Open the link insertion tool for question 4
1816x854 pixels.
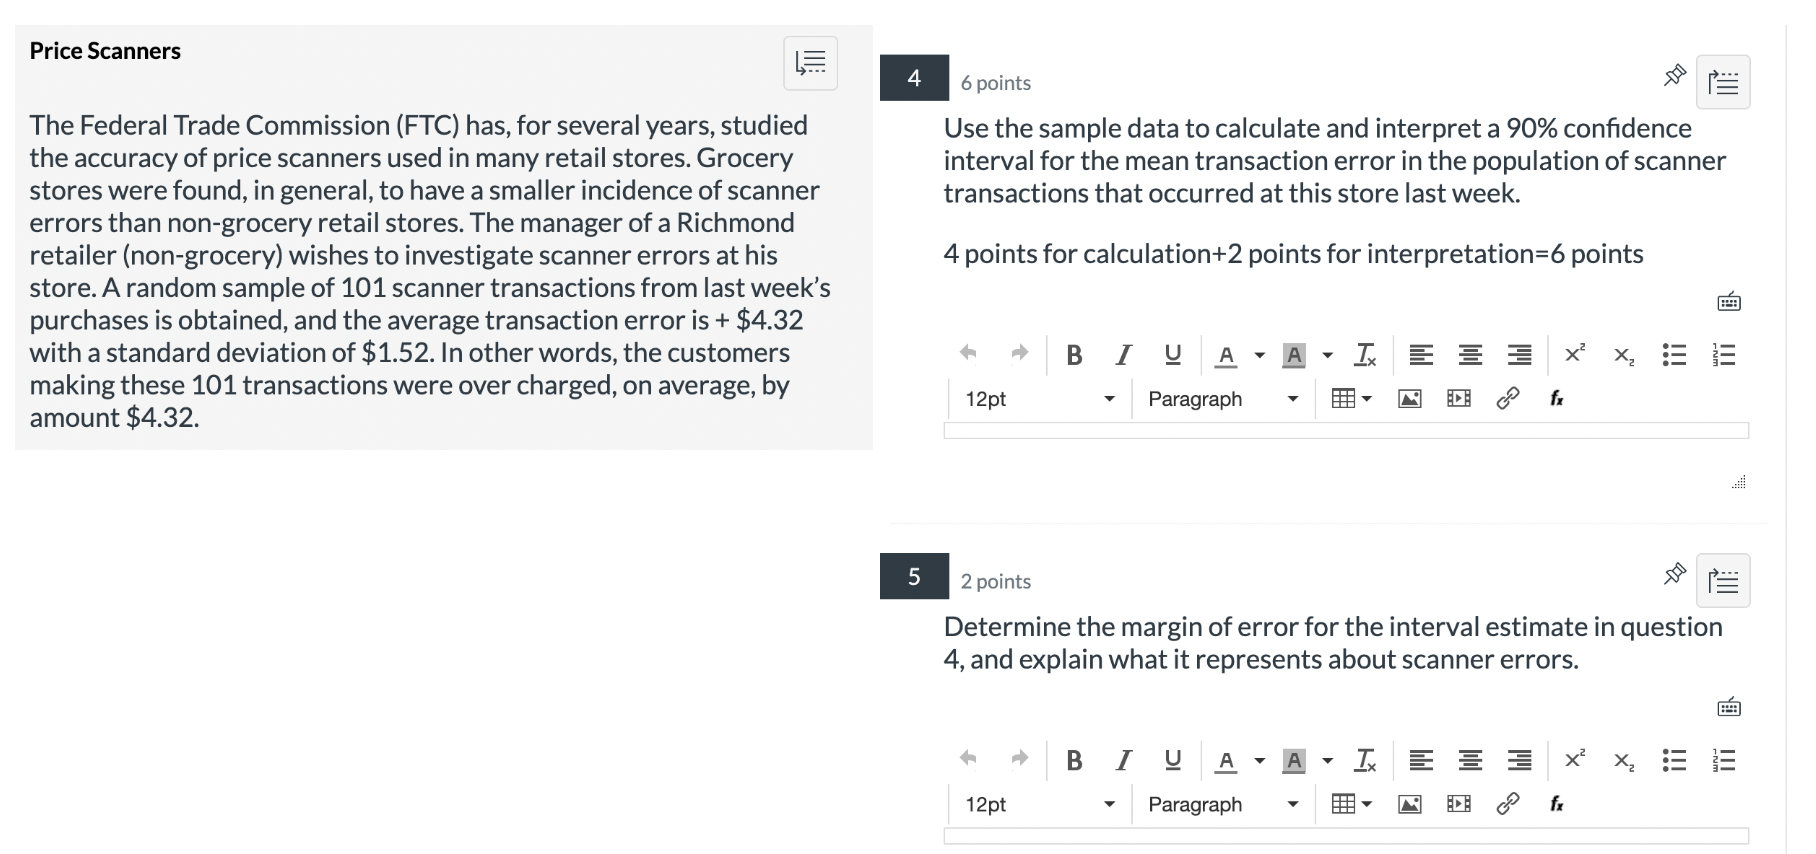tap(1508, 398)
